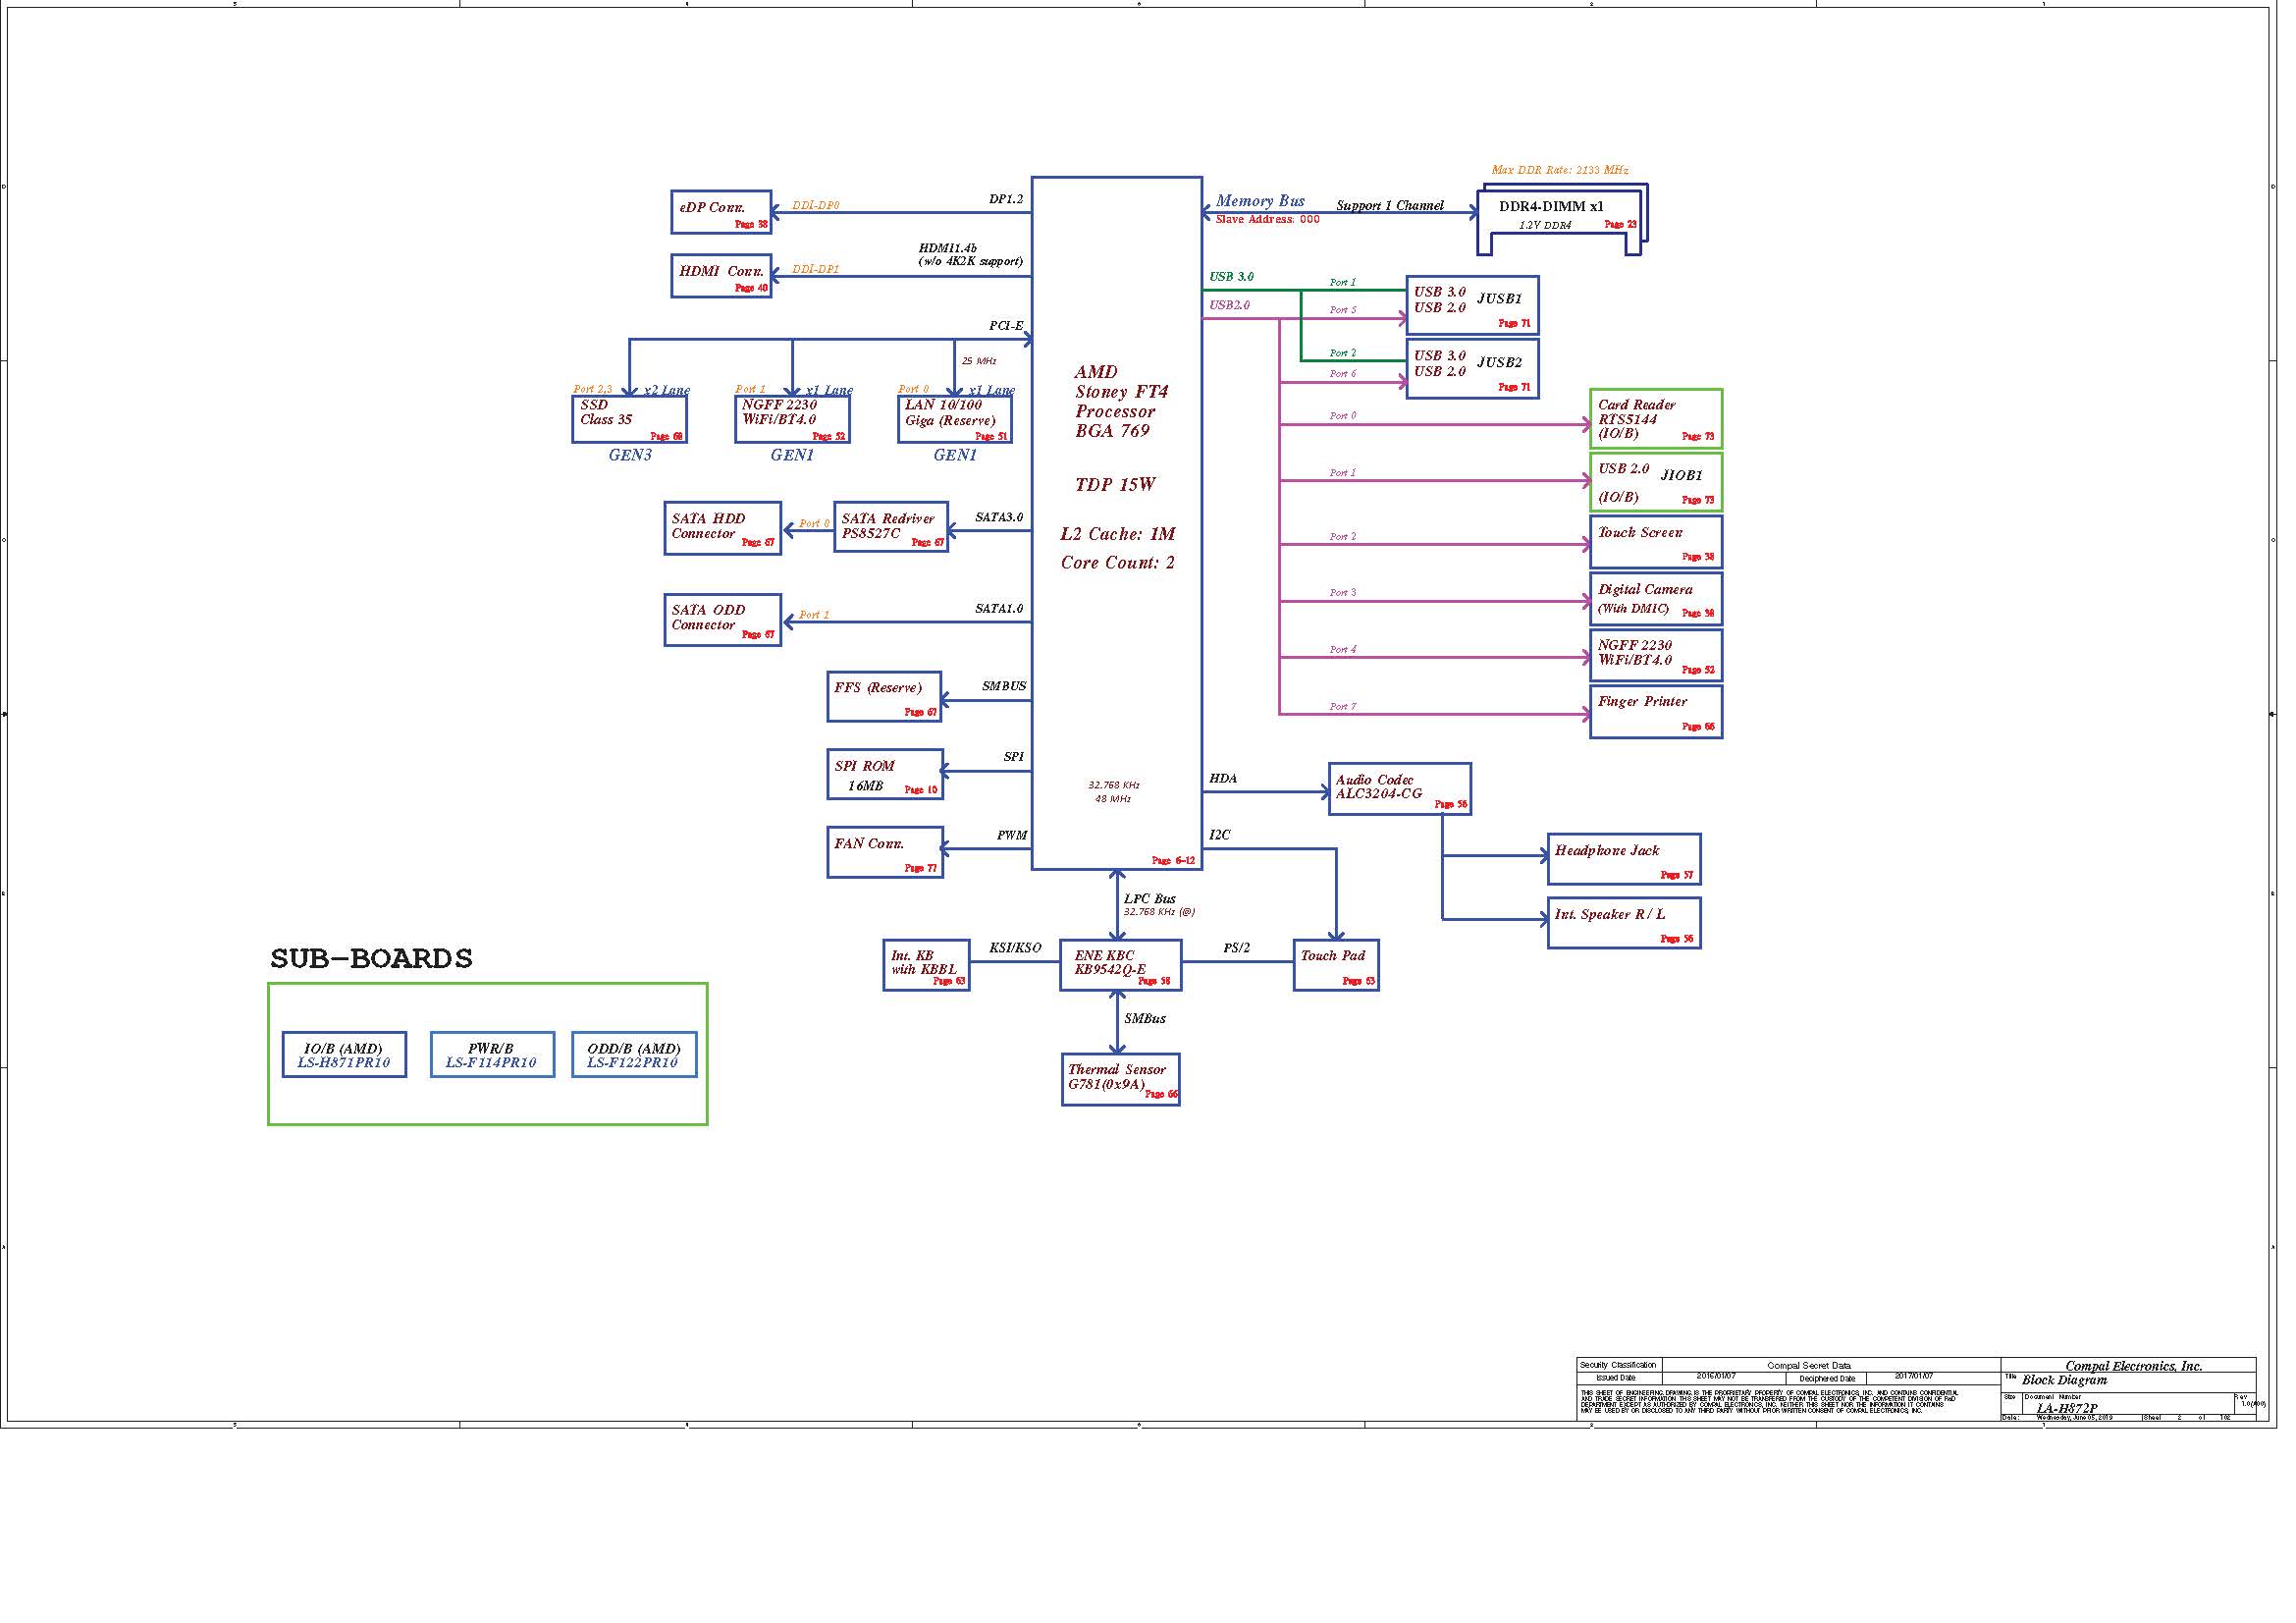The height and width of the screenshot is (1623, 2296).
Task: Click the PS/2 link label
Action: pyautogui.click(x=1237, y=948)
